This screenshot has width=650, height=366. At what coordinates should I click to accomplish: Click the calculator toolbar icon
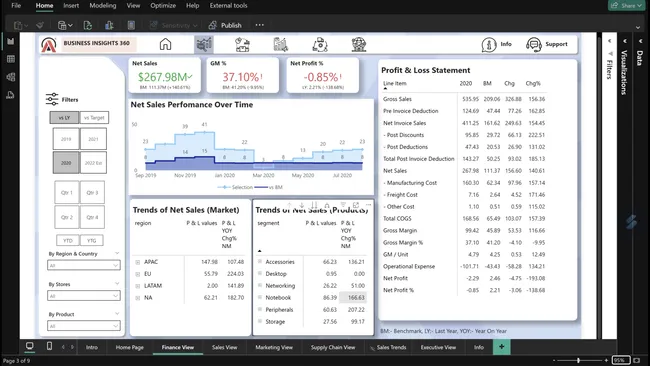131,25
